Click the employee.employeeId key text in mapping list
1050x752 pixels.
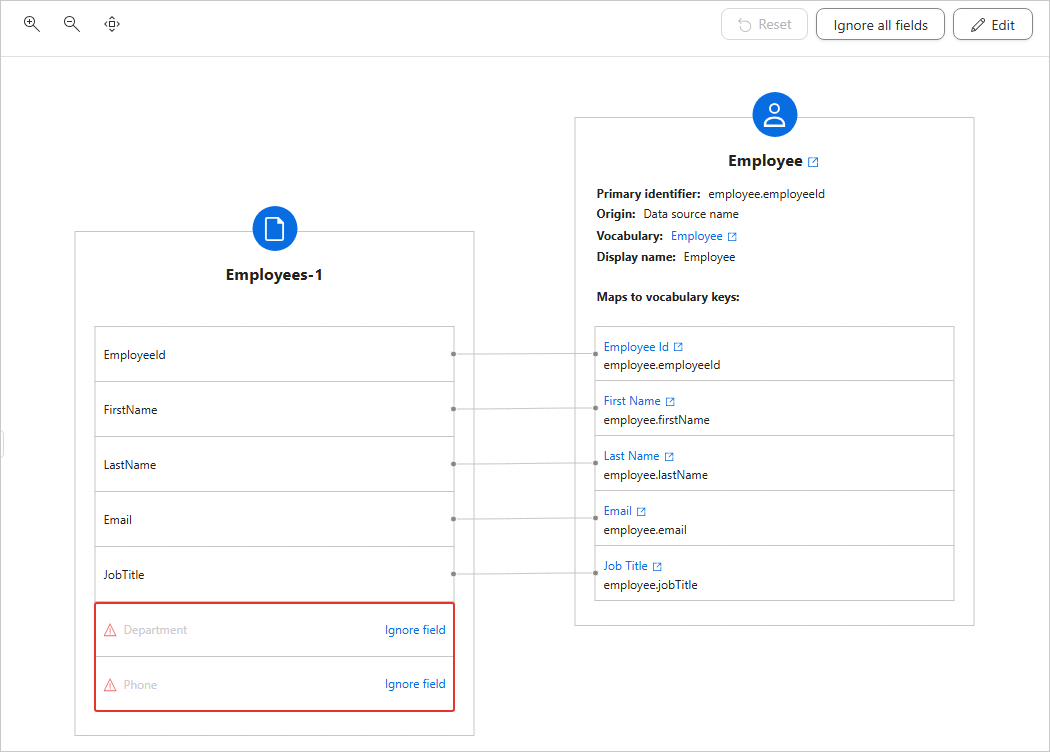[662, 365]
